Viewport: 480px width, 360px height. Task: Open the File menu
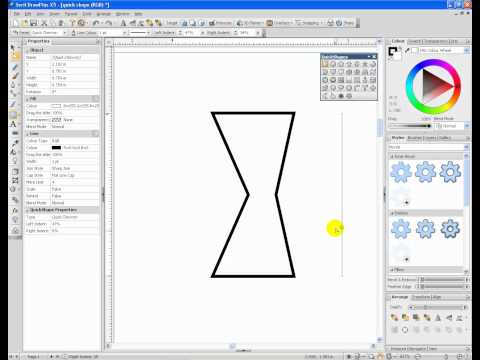point(17,14)
